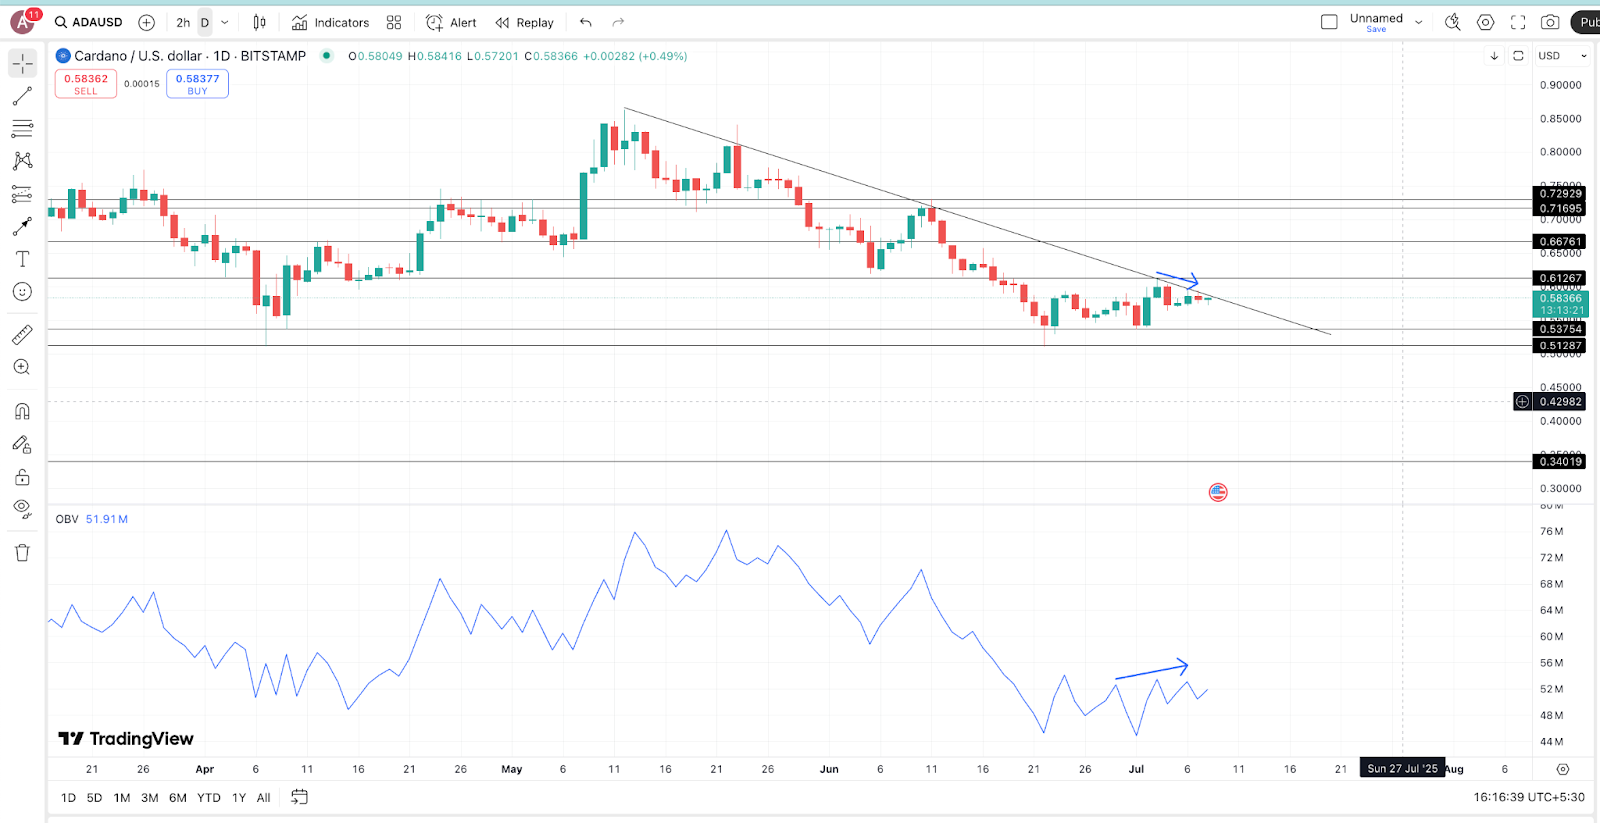Enter fullscreen mode

coord(1518,22)
